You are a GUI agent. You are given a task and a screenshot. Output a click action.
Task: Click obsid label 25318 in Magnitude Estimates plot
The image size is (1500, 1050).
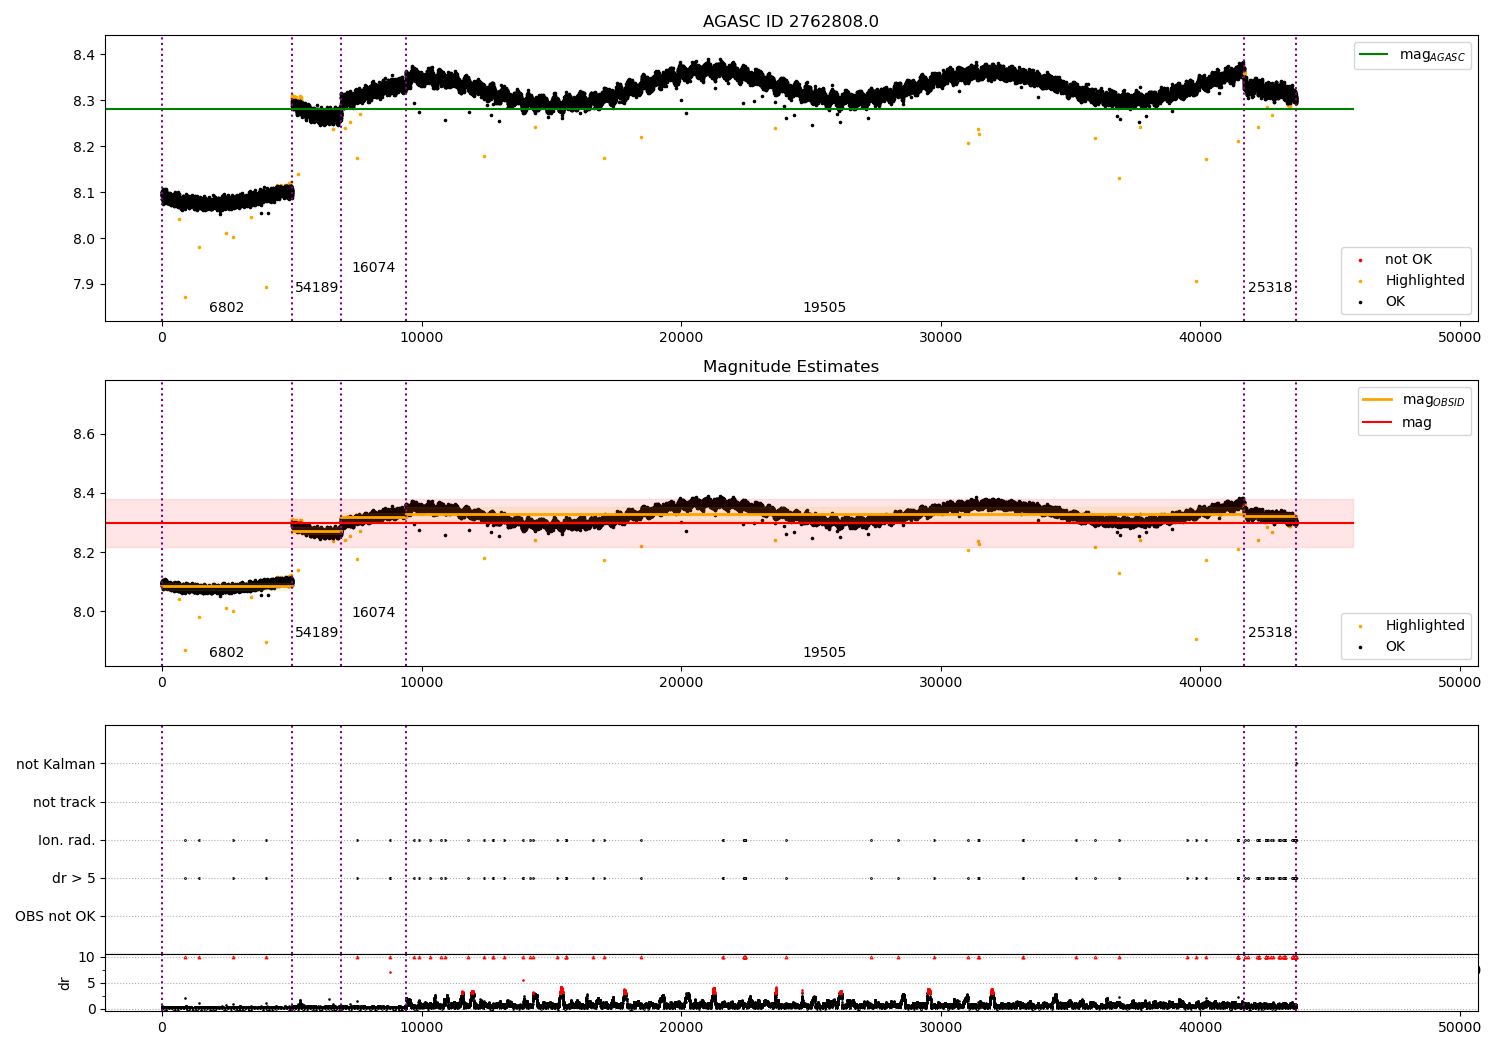pyautogui.click(x=1270, y=633)
